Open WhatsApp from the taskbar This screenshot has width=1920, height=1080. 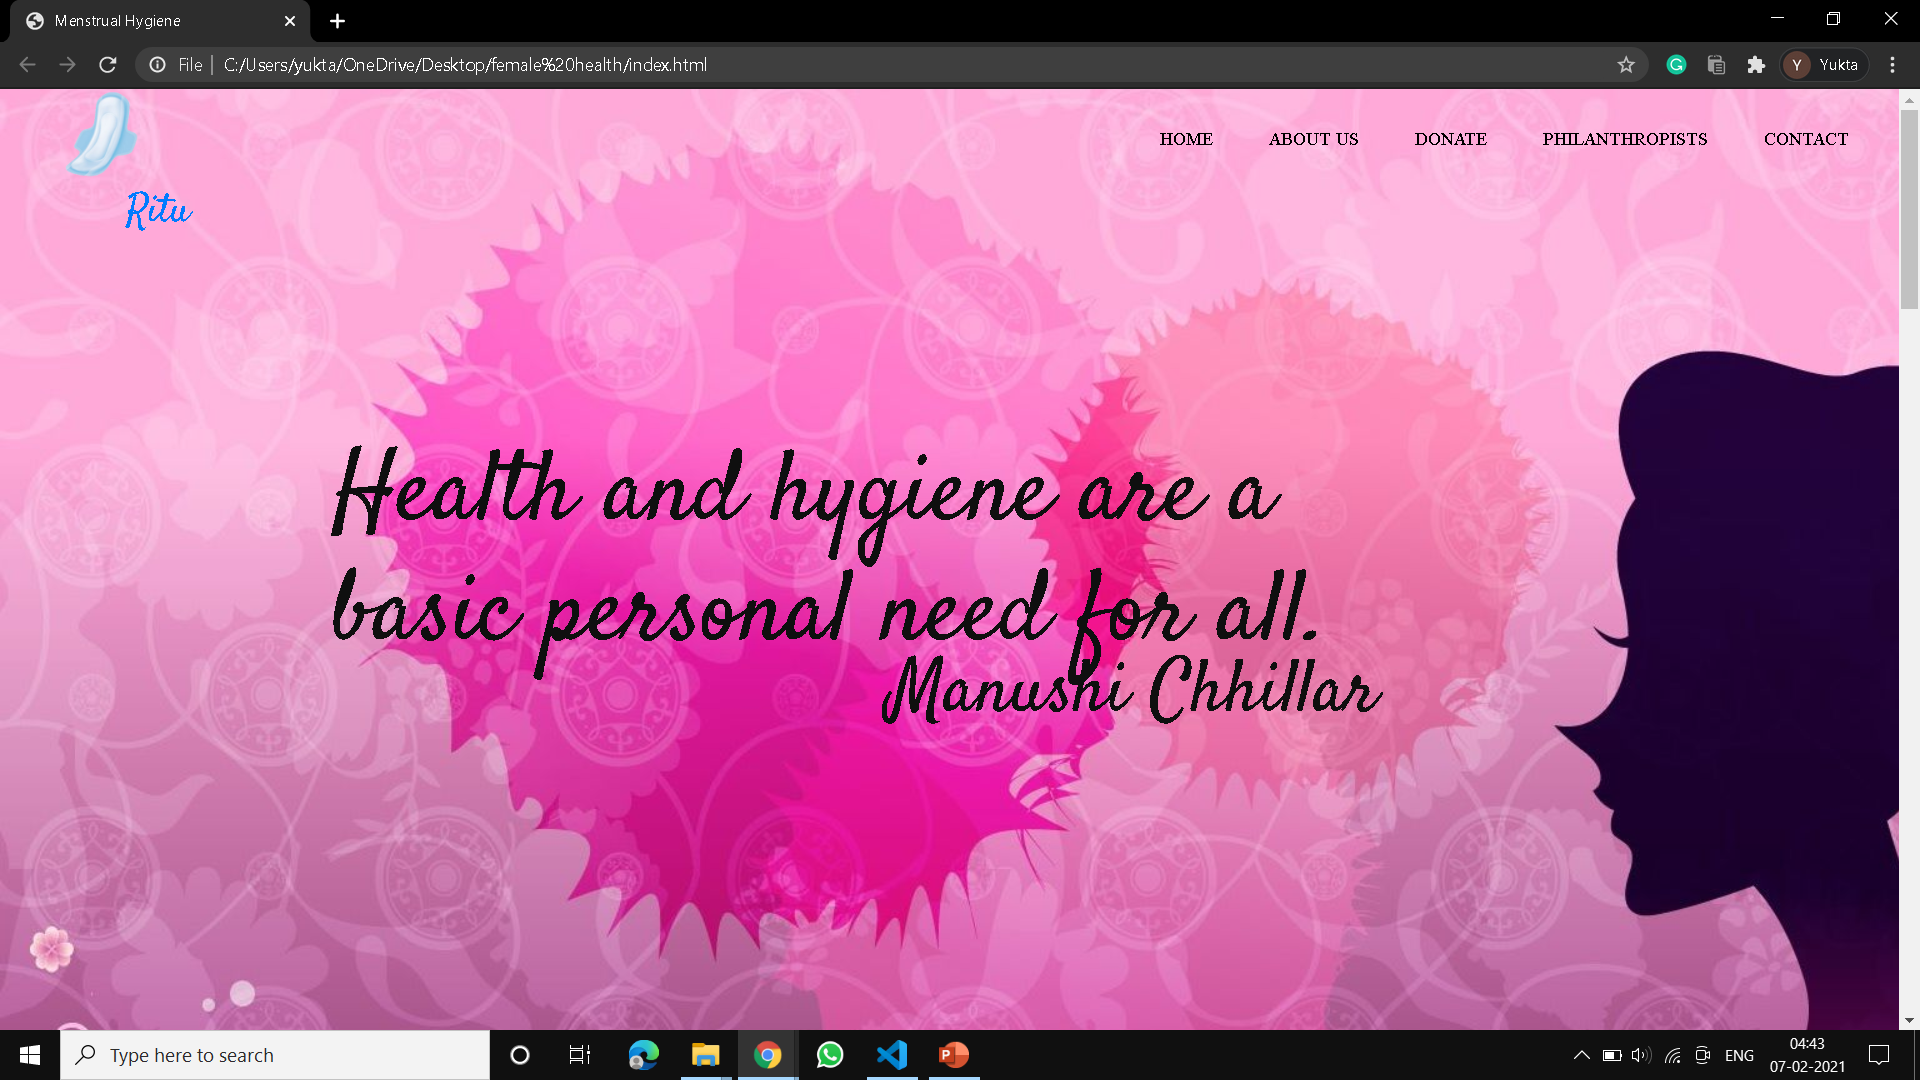[x=829, y=1055]
